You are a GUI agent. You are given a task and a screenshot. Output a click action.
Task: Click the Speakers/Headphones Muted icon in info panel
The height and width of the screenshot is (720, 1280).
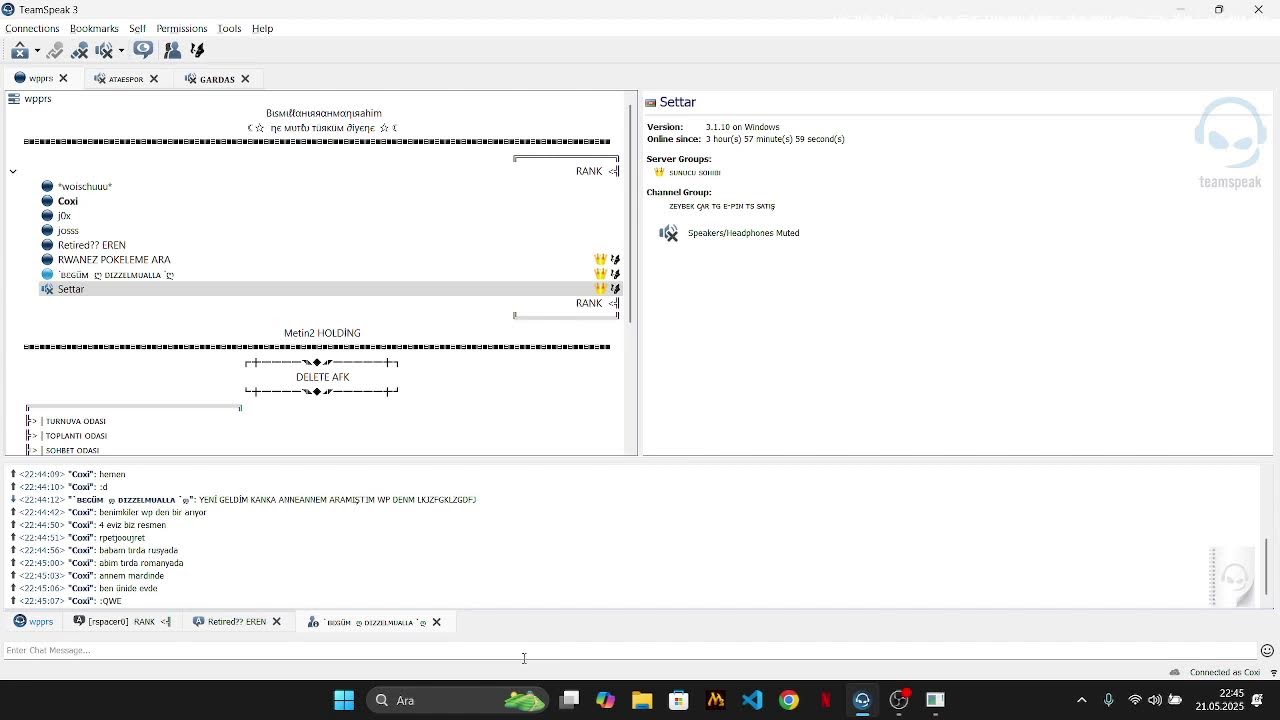pyautogui.click(x=669, y=233)
